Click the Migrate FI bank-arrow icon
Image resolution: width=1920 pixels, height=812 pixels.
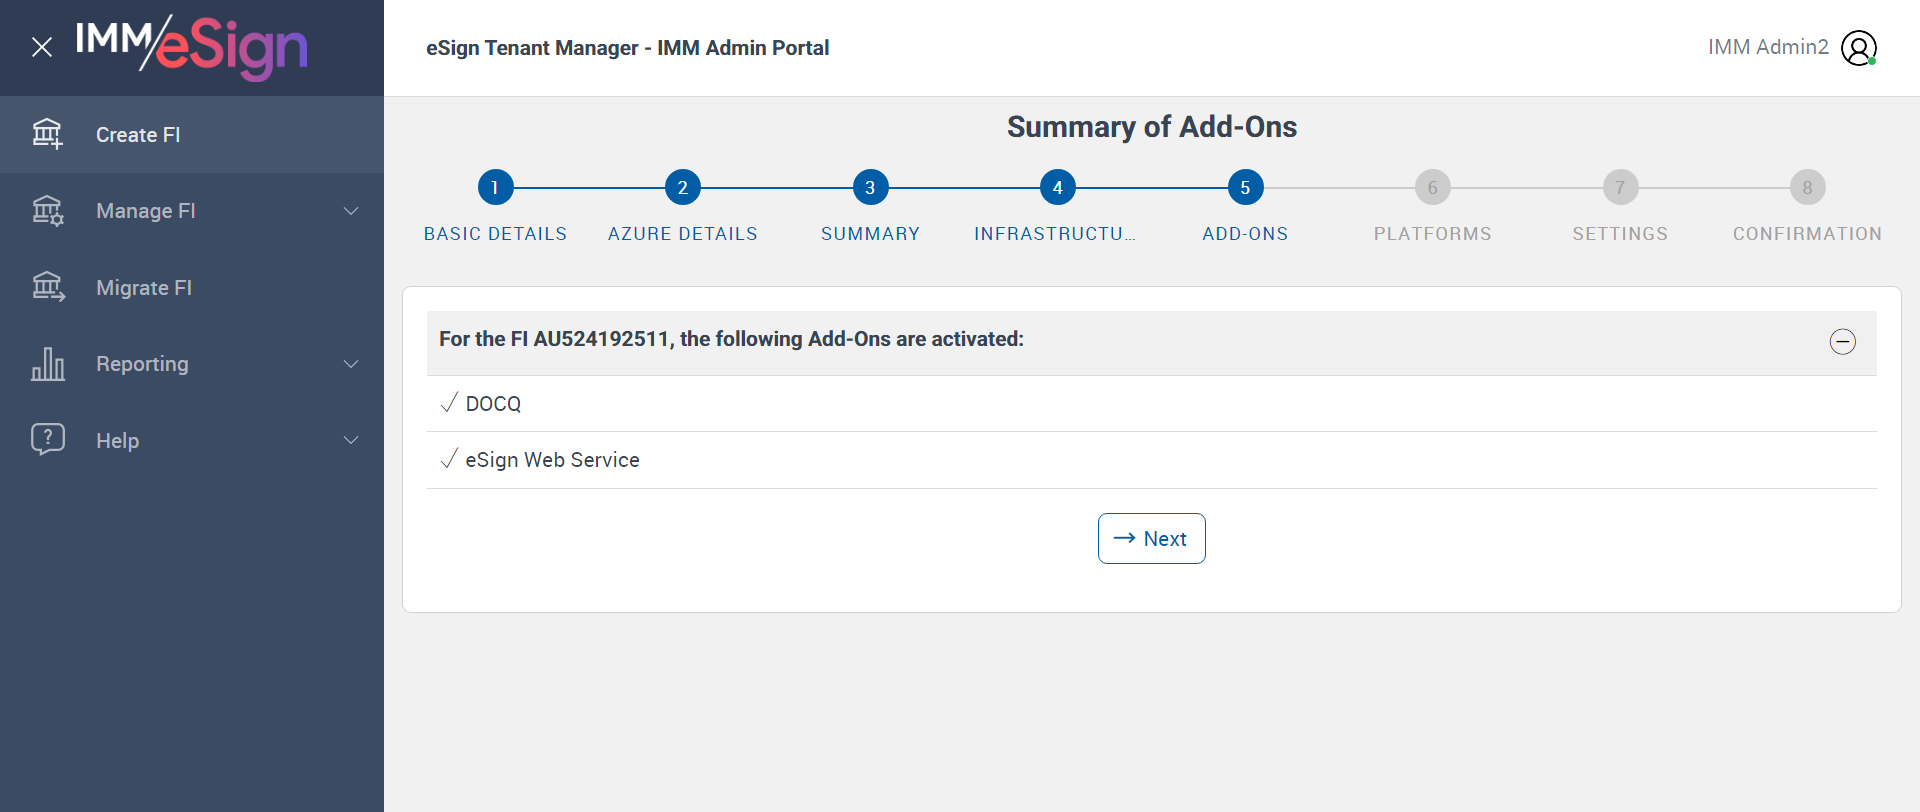[x=47, y=288]
